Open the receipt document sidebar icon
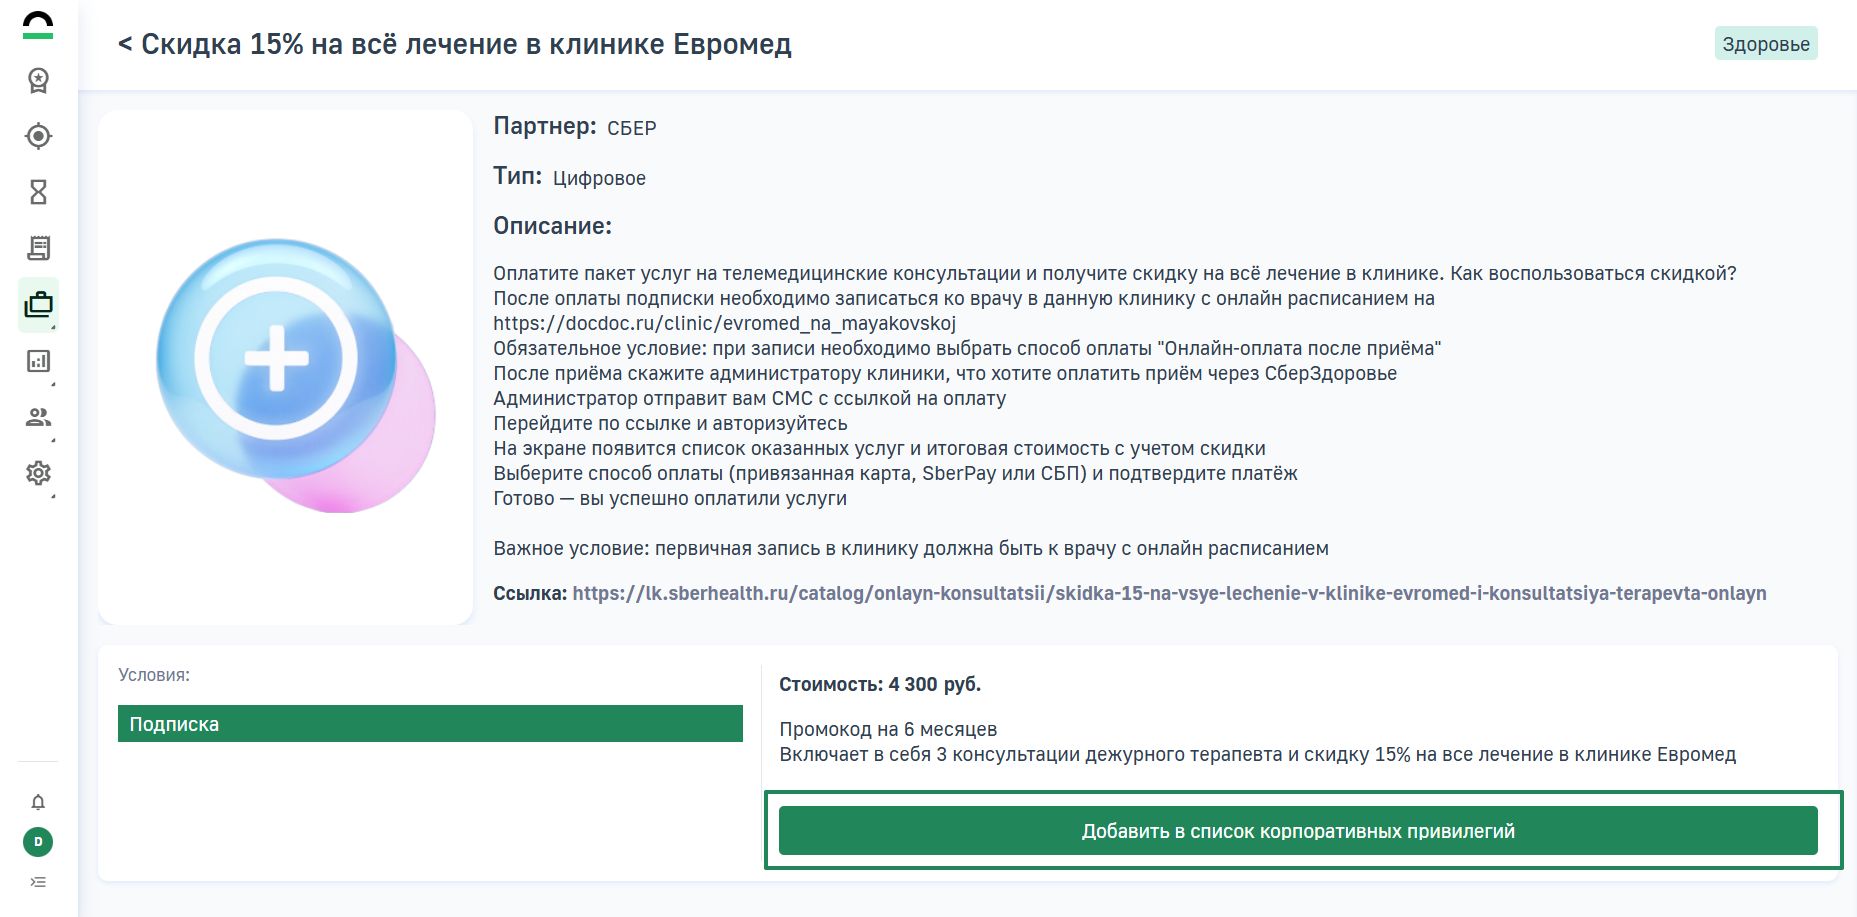Image resolution: width=1857 pixels, height=917 pixels. pos(38,248)
